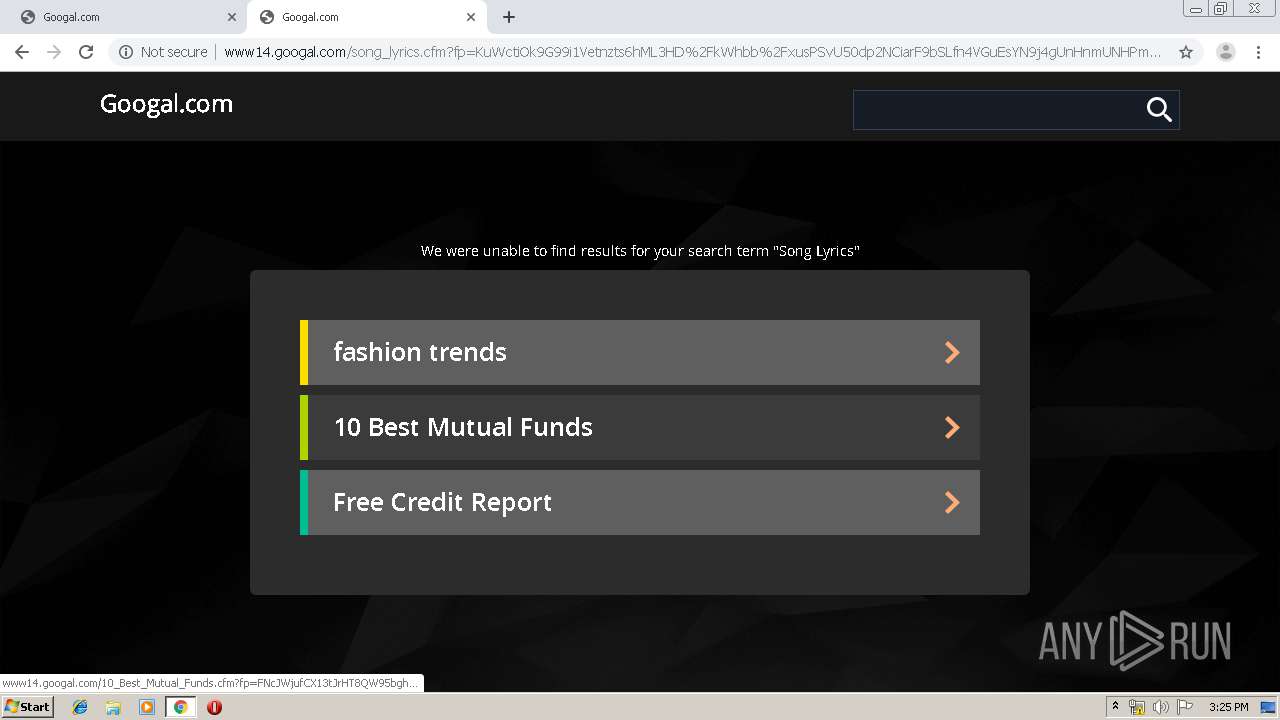Open the Chrome profile avatar
Image resolution: width=1280 pixels, height=720 pixels.
click(x=1225, y=52)
